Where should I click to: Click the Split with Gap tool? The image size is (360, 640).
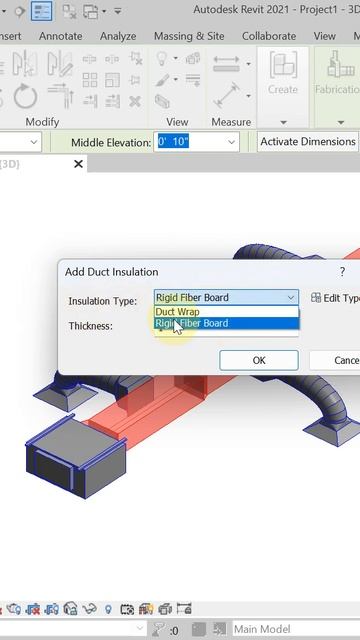click(x=112, y=60)
